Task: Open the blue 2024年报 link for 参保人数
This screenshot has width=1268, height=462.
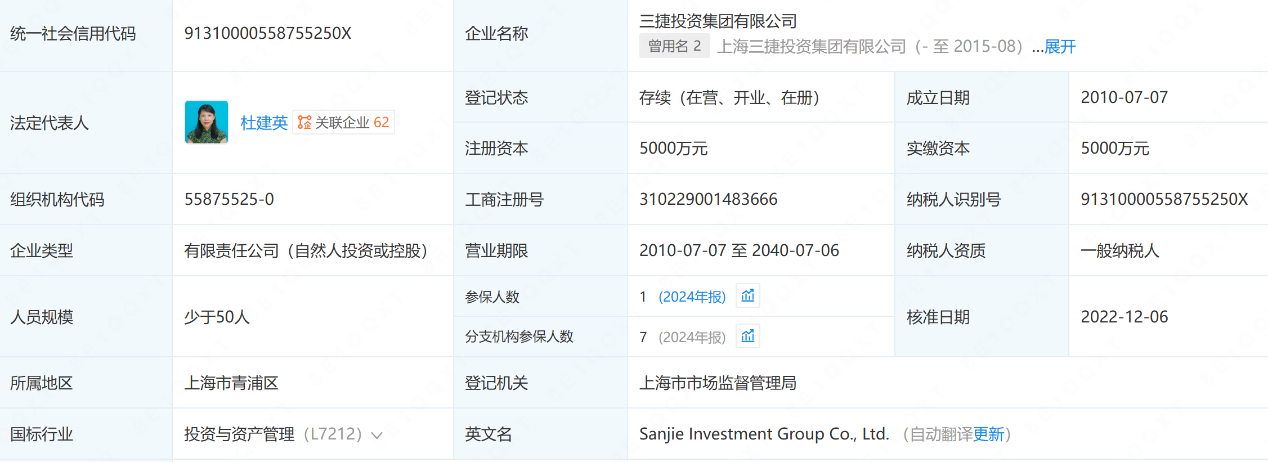Action: 692,297
